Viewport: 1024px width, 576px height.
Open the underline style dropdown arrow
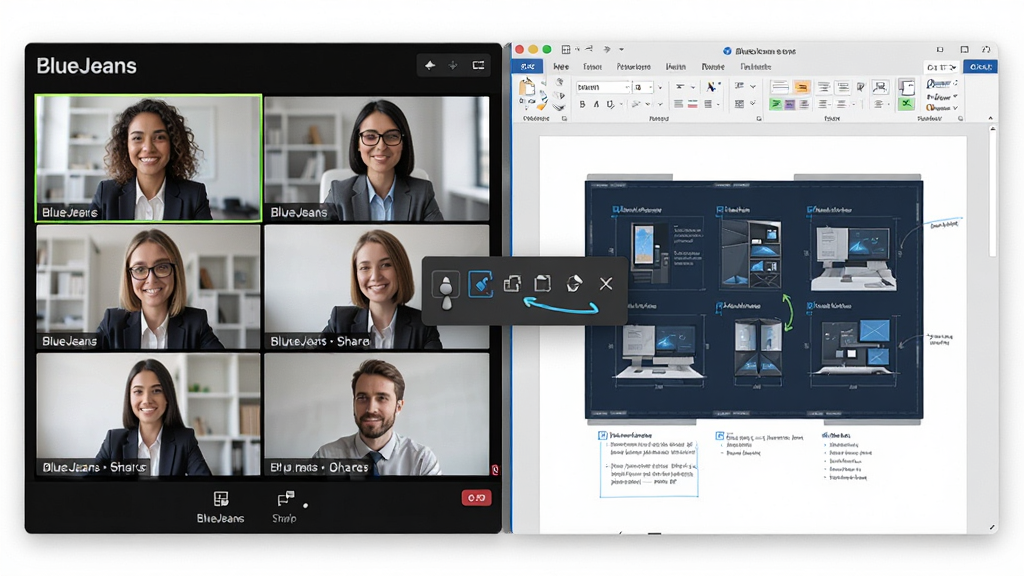[x=621, y=104]
